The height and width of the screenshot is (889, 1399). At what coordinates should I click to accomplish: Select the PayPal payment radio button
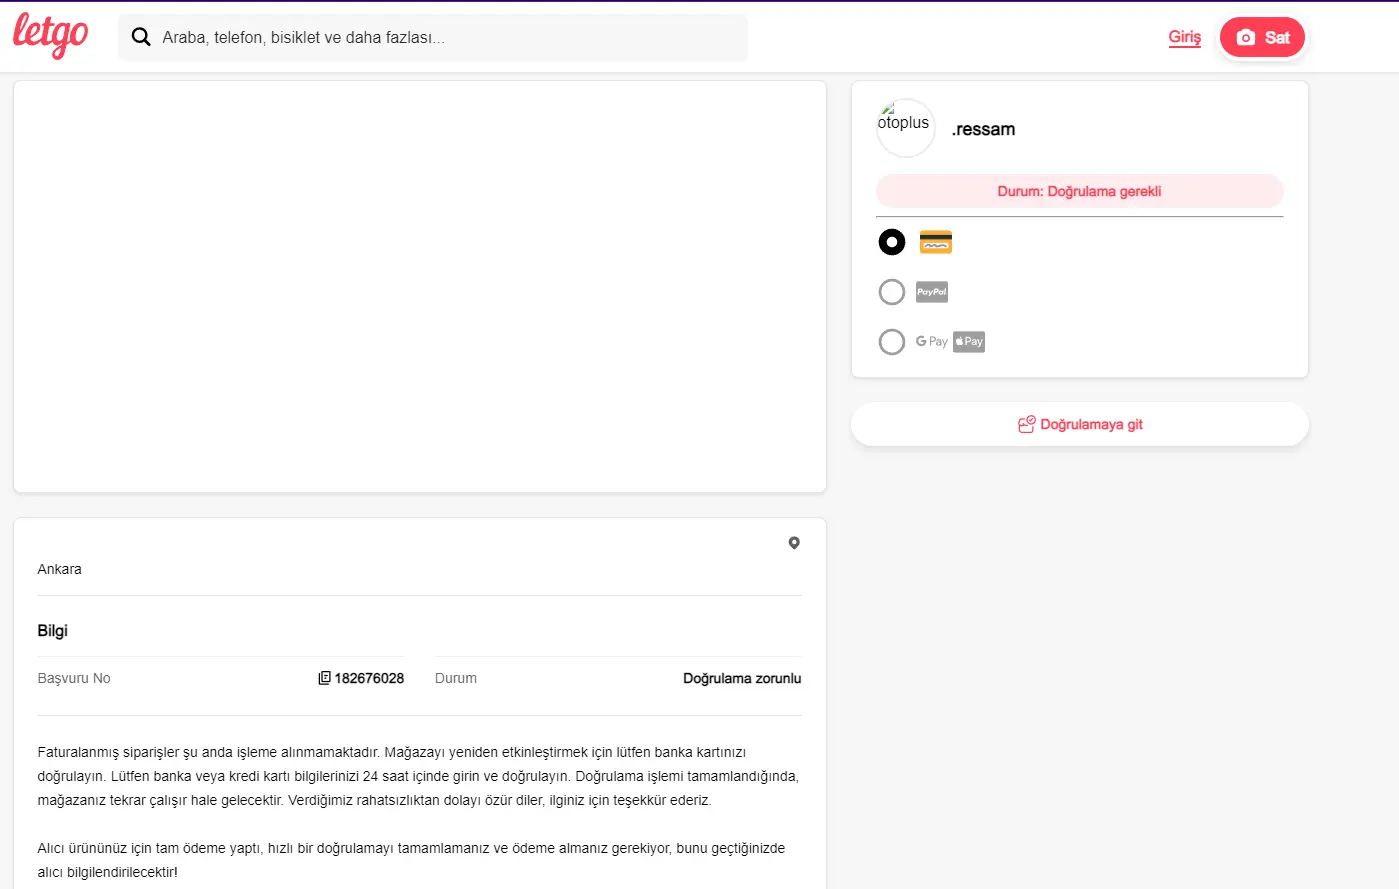point(892,292)
